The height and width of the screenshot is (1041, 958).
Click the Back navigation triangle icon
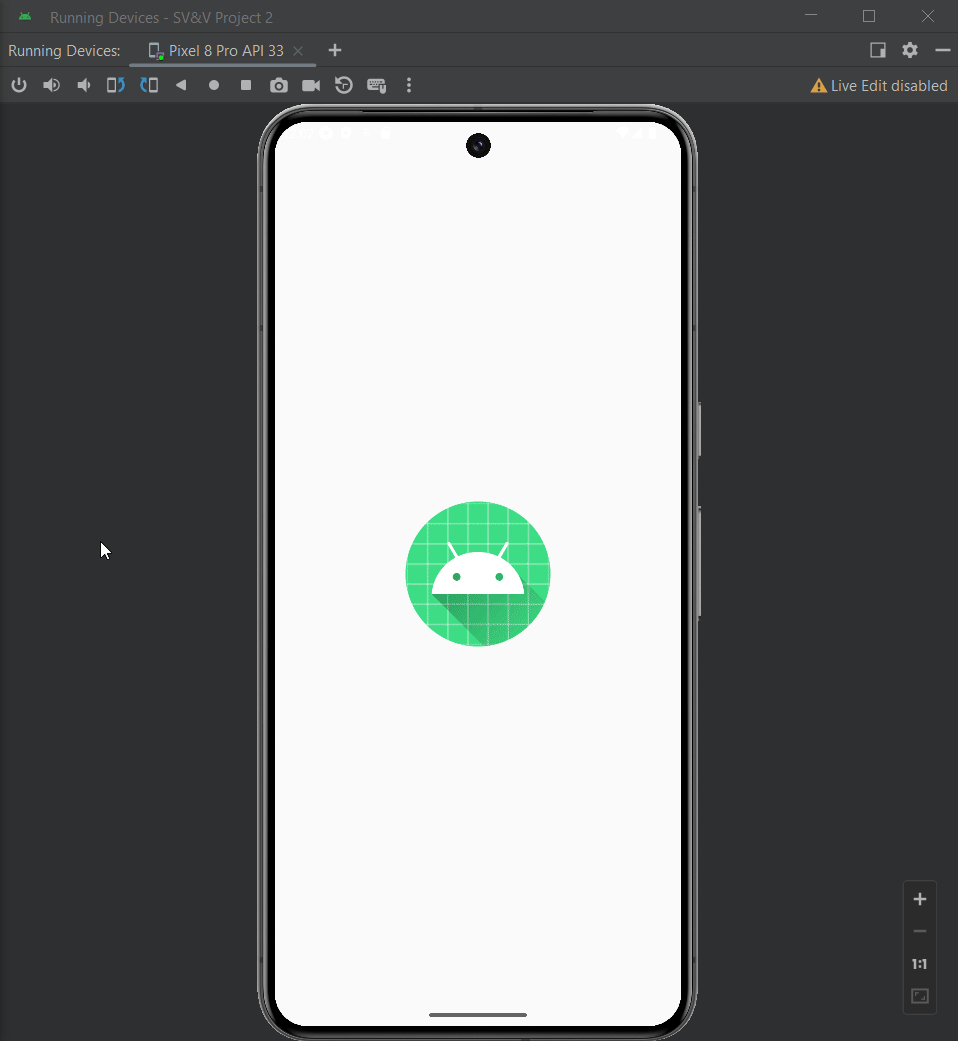pos(181,85)
